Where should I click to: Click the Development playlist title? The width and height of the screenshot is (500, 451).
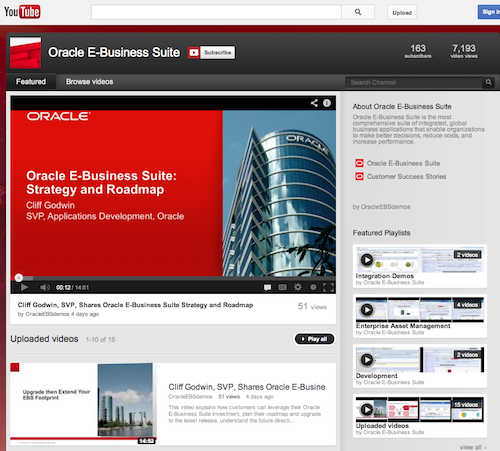(377, 376)
